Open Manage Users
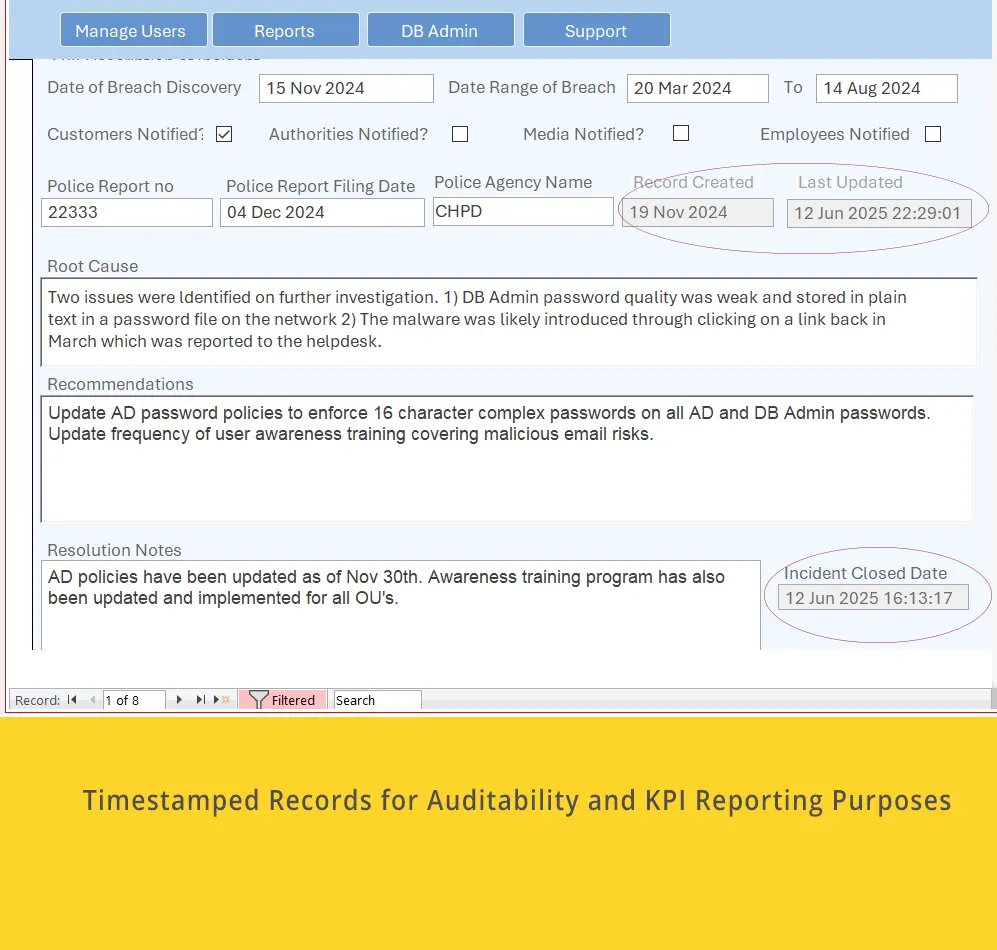The image size is (997, 950). [x=133, y=29]
